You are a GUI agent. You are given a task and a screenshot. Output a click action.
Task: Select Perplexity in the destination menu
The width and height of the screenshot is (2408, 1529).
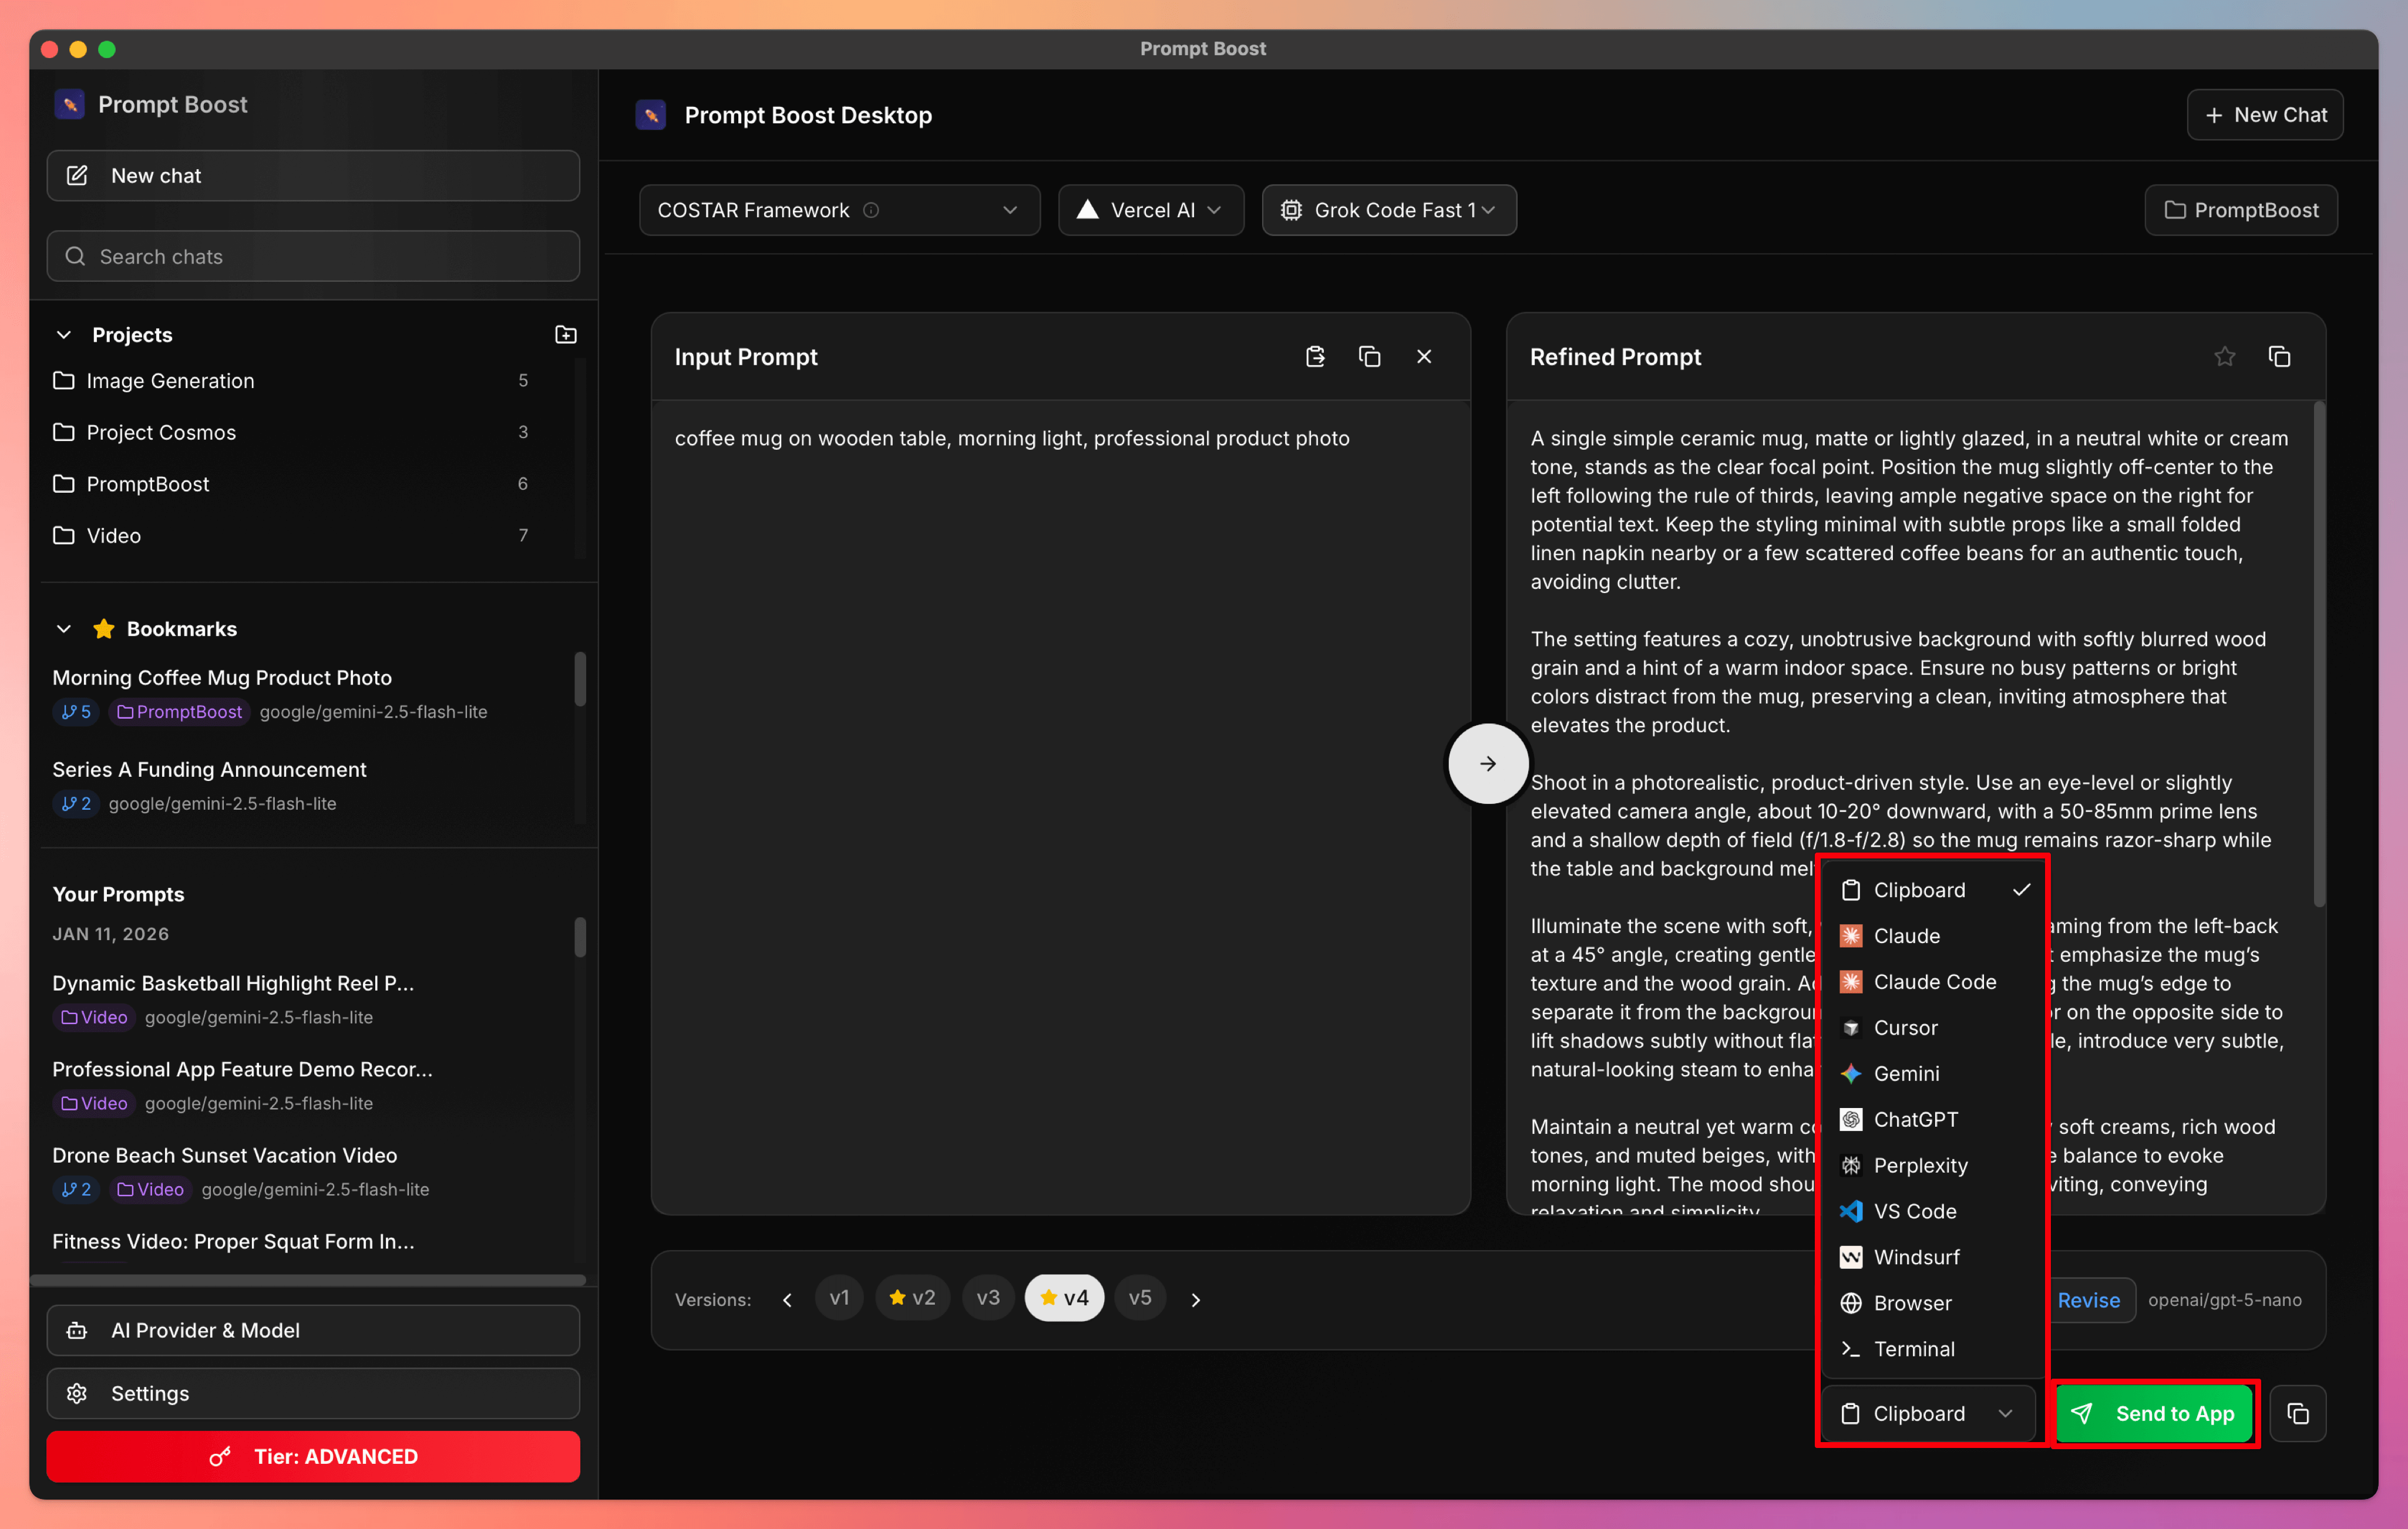1919,1165
